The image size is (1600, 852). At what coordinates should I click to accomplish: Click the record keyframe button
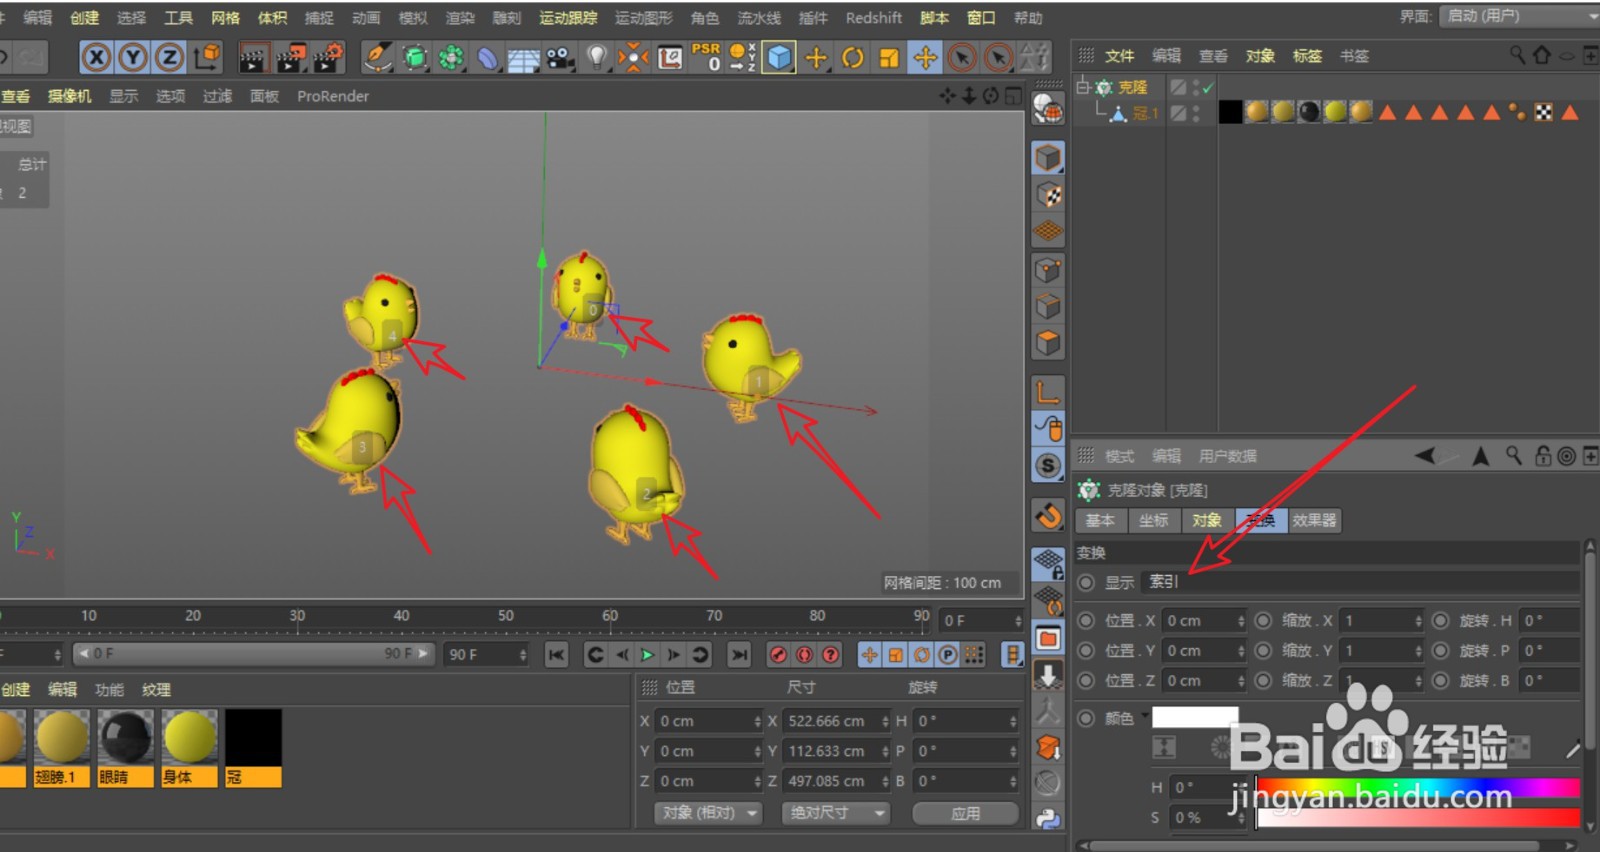pos(778,655)
